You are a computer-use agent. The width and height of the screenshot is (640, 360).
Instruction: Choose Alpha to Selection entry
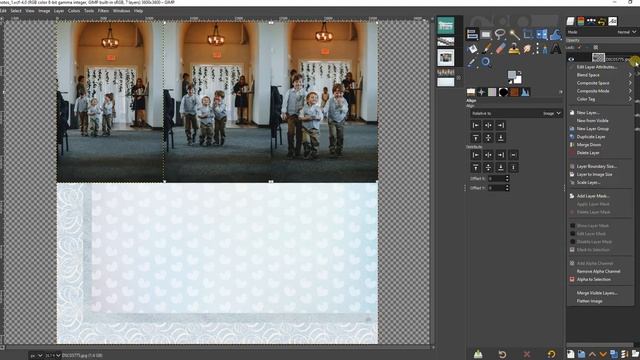click(x=593, y=279)
